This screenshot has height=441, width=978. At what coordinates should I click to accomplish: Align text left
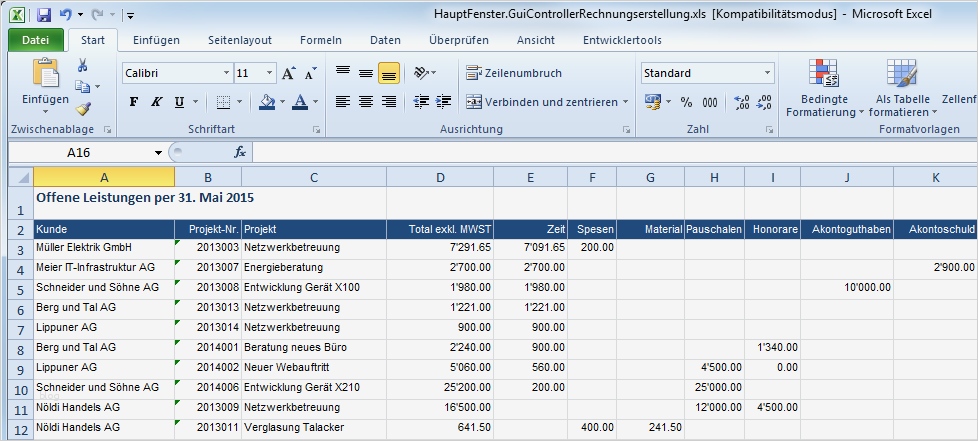tap(343, 102)
